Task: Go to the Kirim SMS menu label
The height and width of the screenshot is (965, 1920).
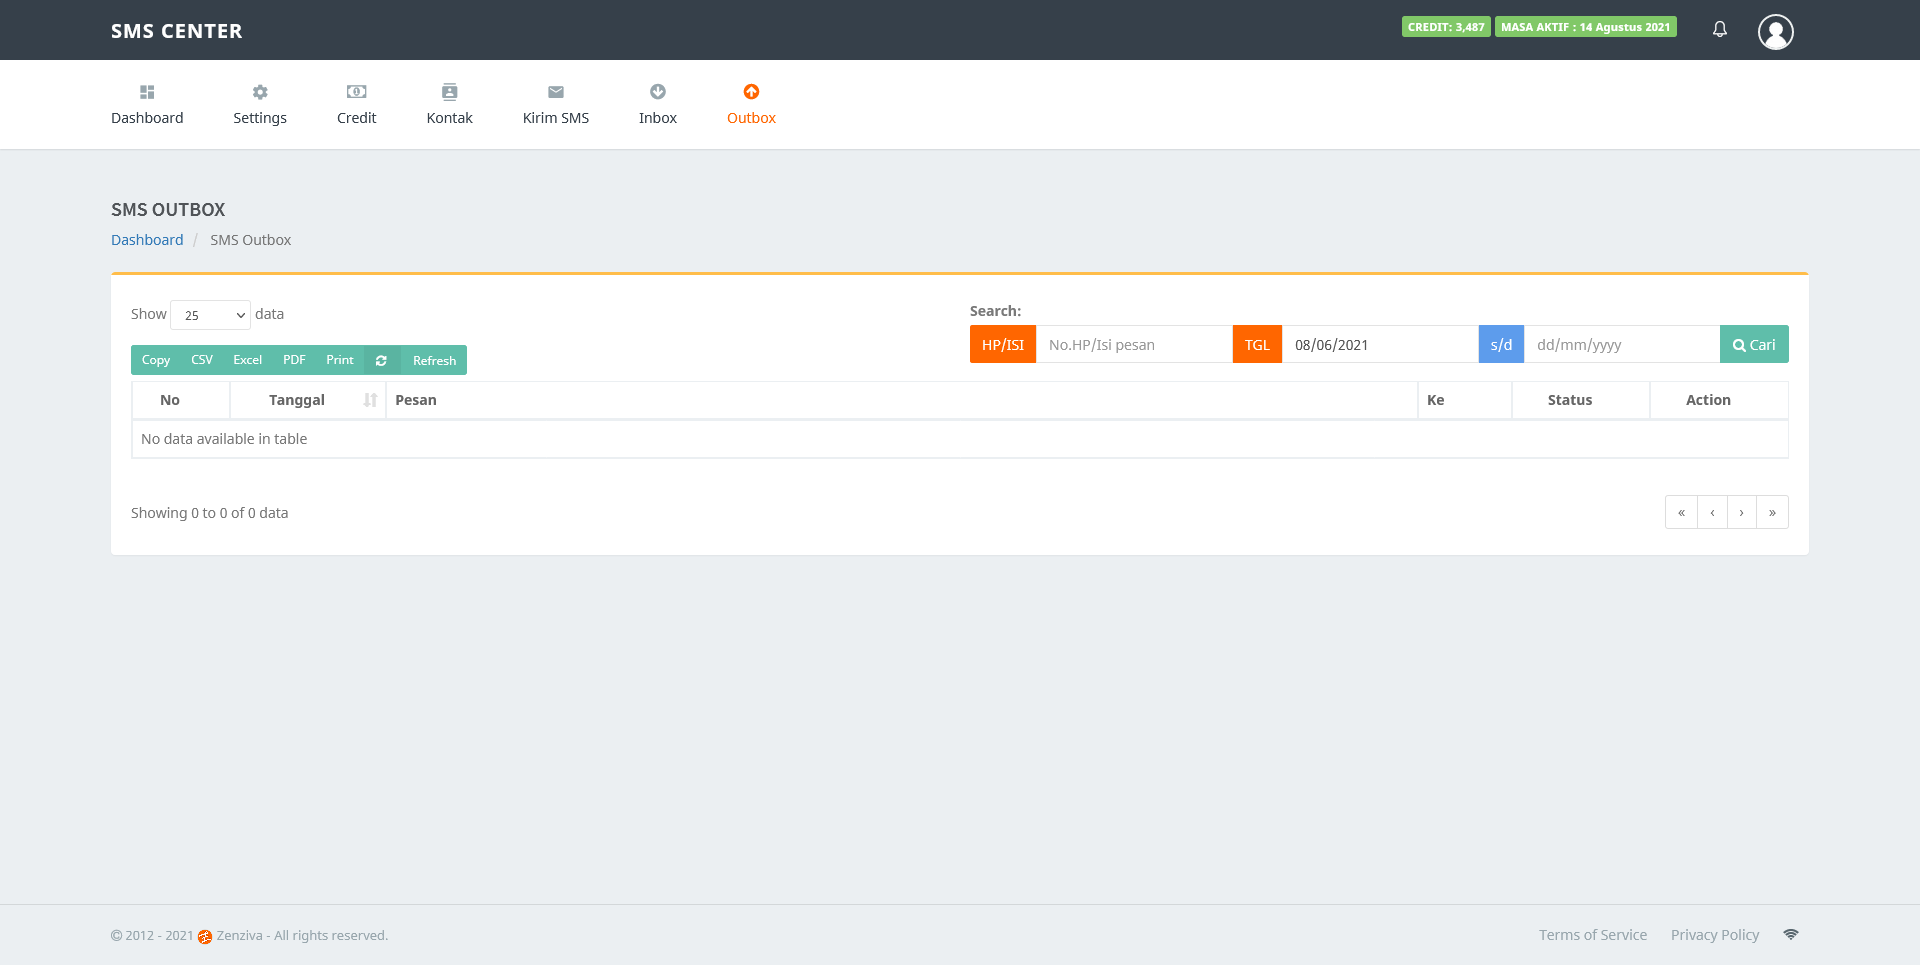Action: [556, 118]
